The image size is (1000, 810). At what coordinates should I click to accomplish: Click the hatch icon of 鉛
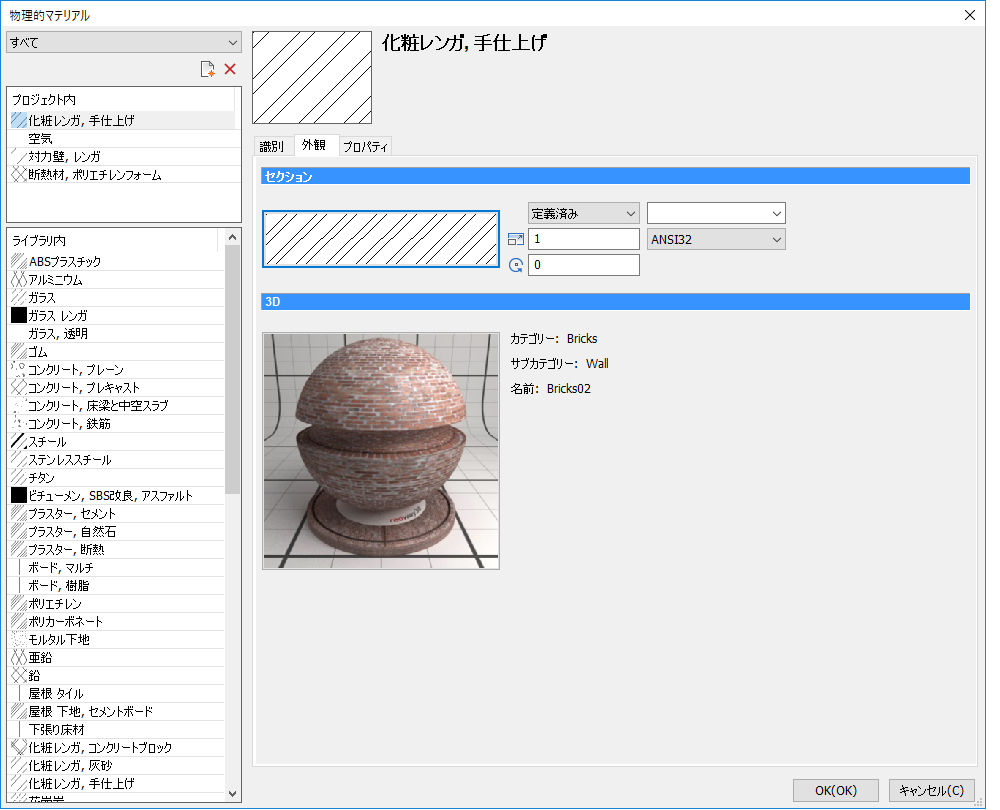coord(18,675)
